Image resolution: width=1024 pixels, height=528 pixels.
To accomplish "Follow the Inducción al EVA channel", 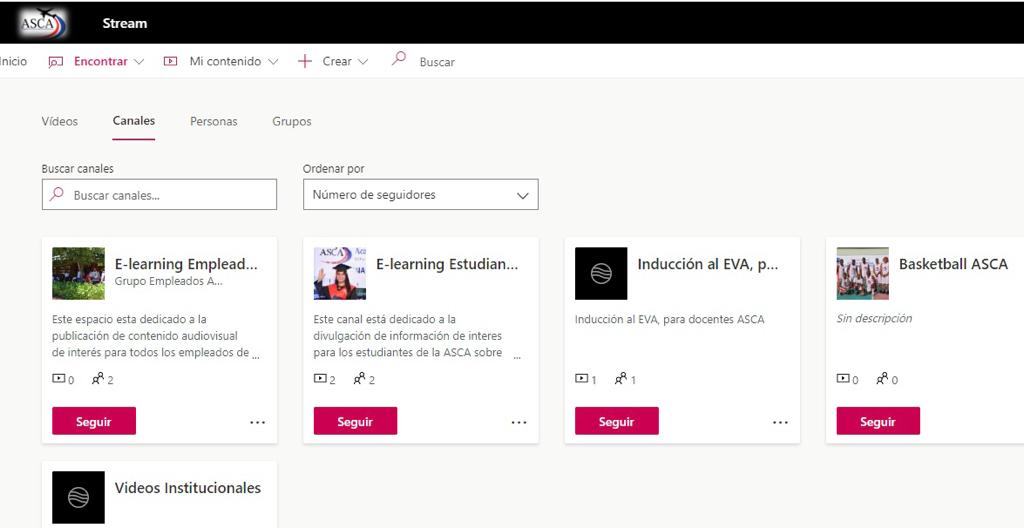I will pos(616,421).
